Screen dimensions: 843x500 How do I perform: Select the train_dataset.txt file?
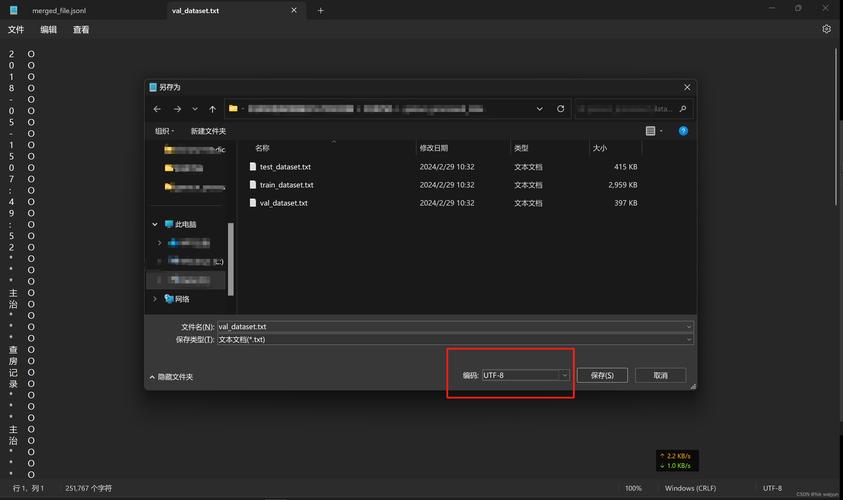coord(286,185)
